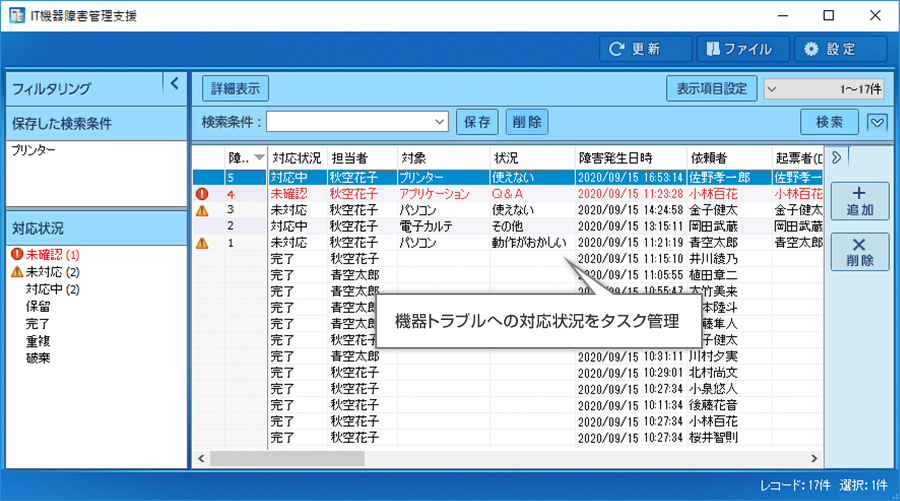Open 表示項目設定 column settings
The width and height of the screenshot is (900, 501).
[711, 89]
